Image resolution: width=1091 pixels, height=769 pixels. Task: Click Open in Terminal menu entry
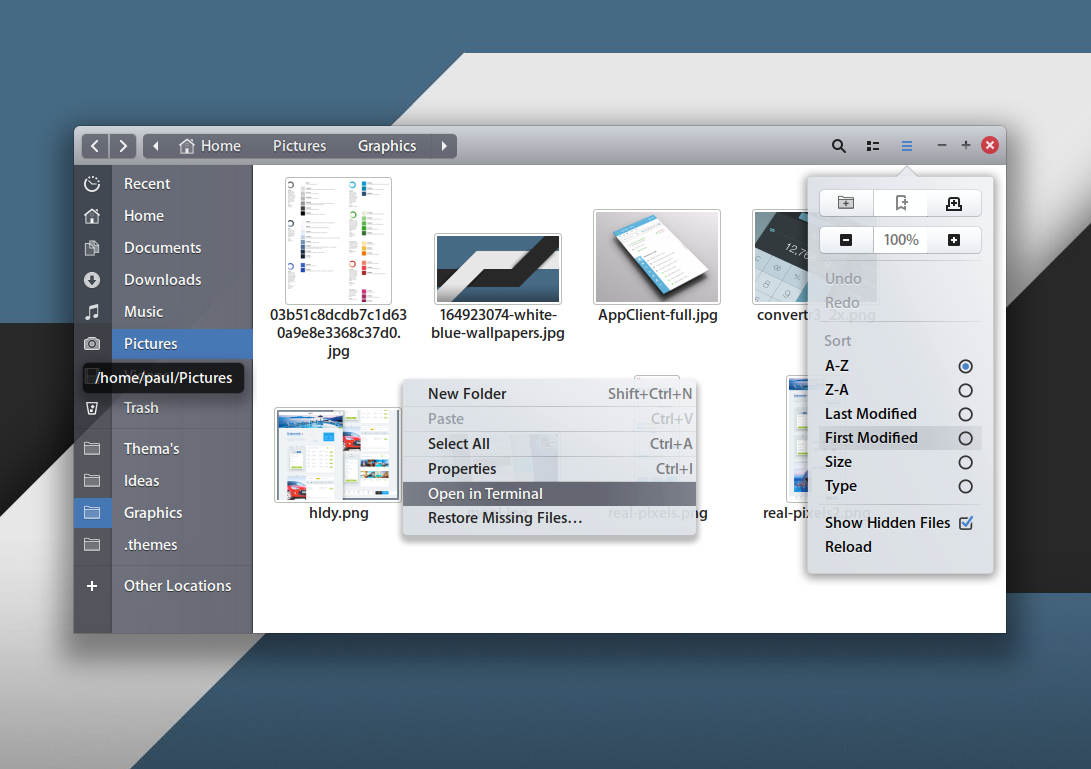coord(550,494)
